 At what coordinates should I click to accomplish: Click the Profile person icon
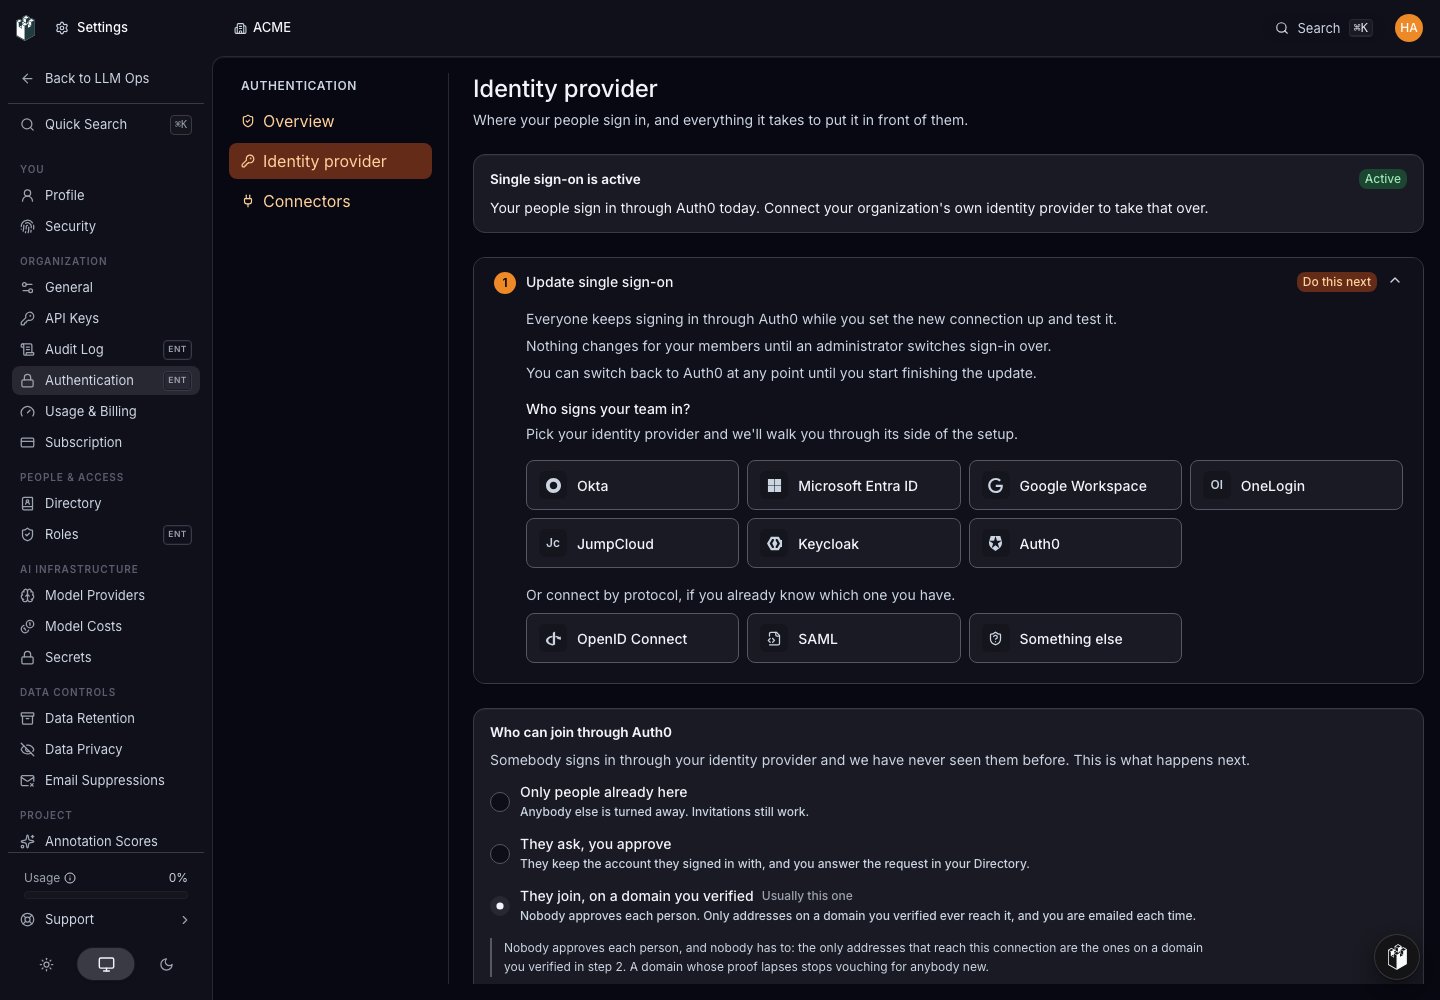(x=28, y=196)
